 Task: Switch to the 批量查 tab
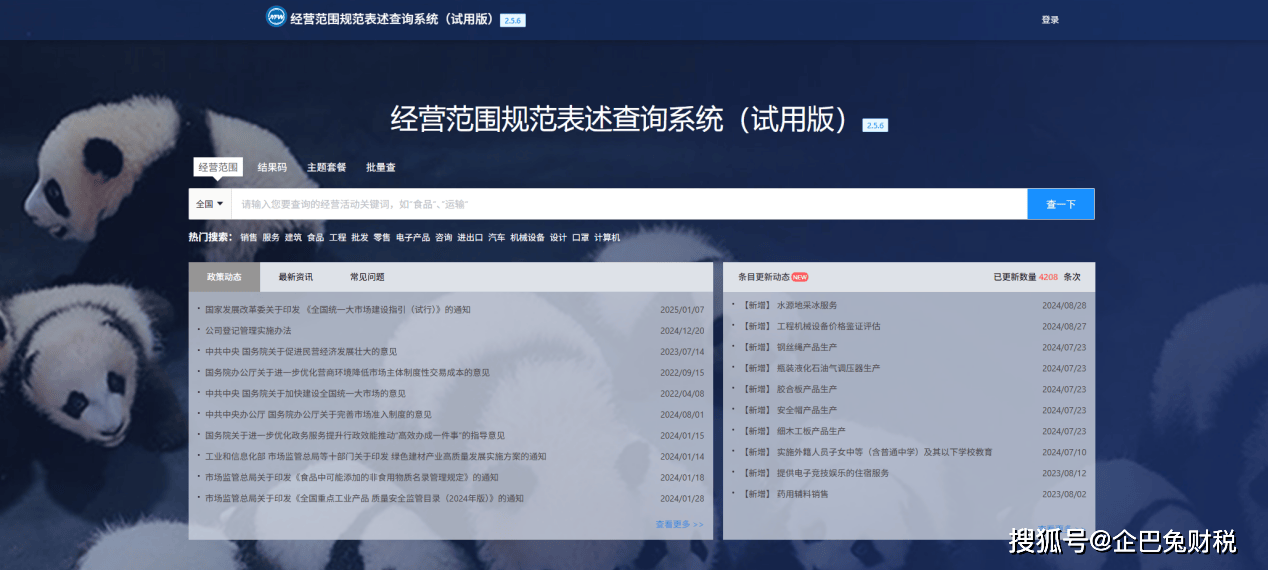(380, 167)
